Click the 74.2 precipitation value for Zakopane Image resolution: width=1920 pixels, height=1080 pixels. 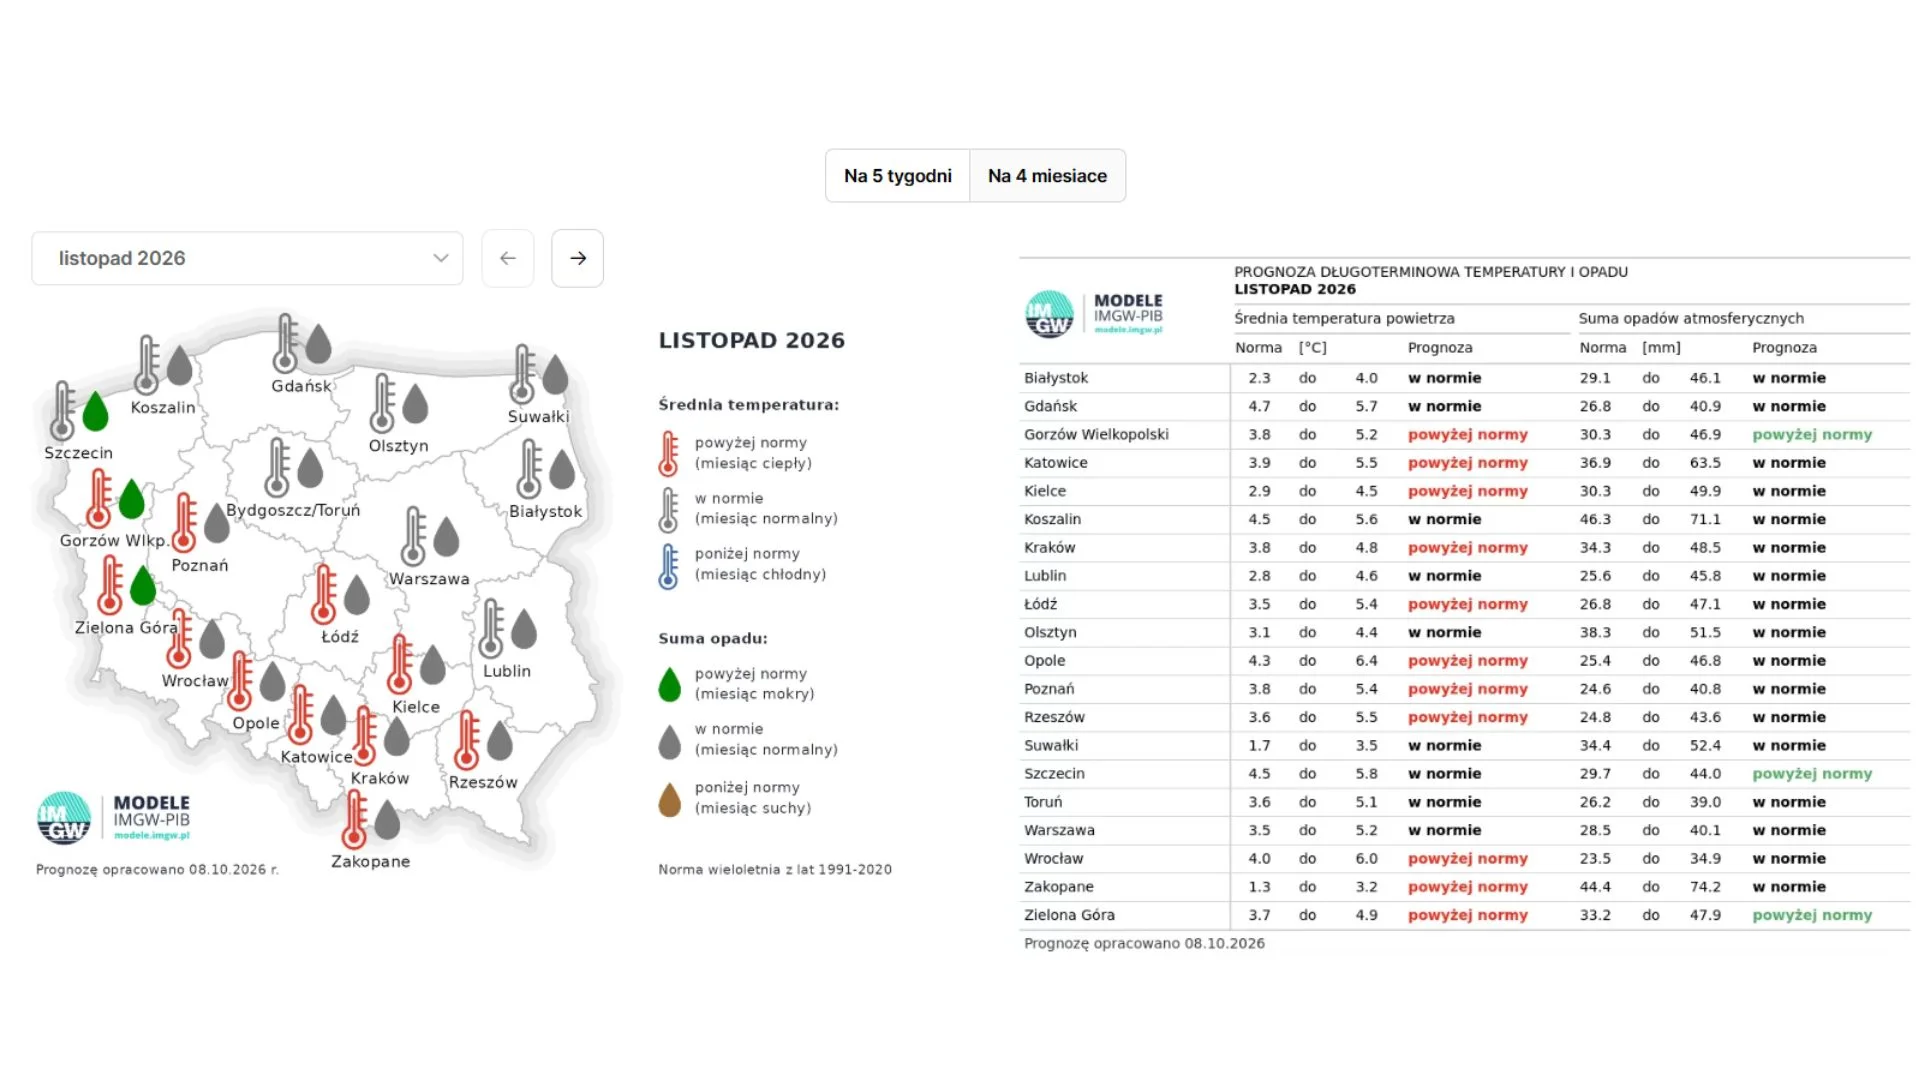click(x=1705, y=887)
